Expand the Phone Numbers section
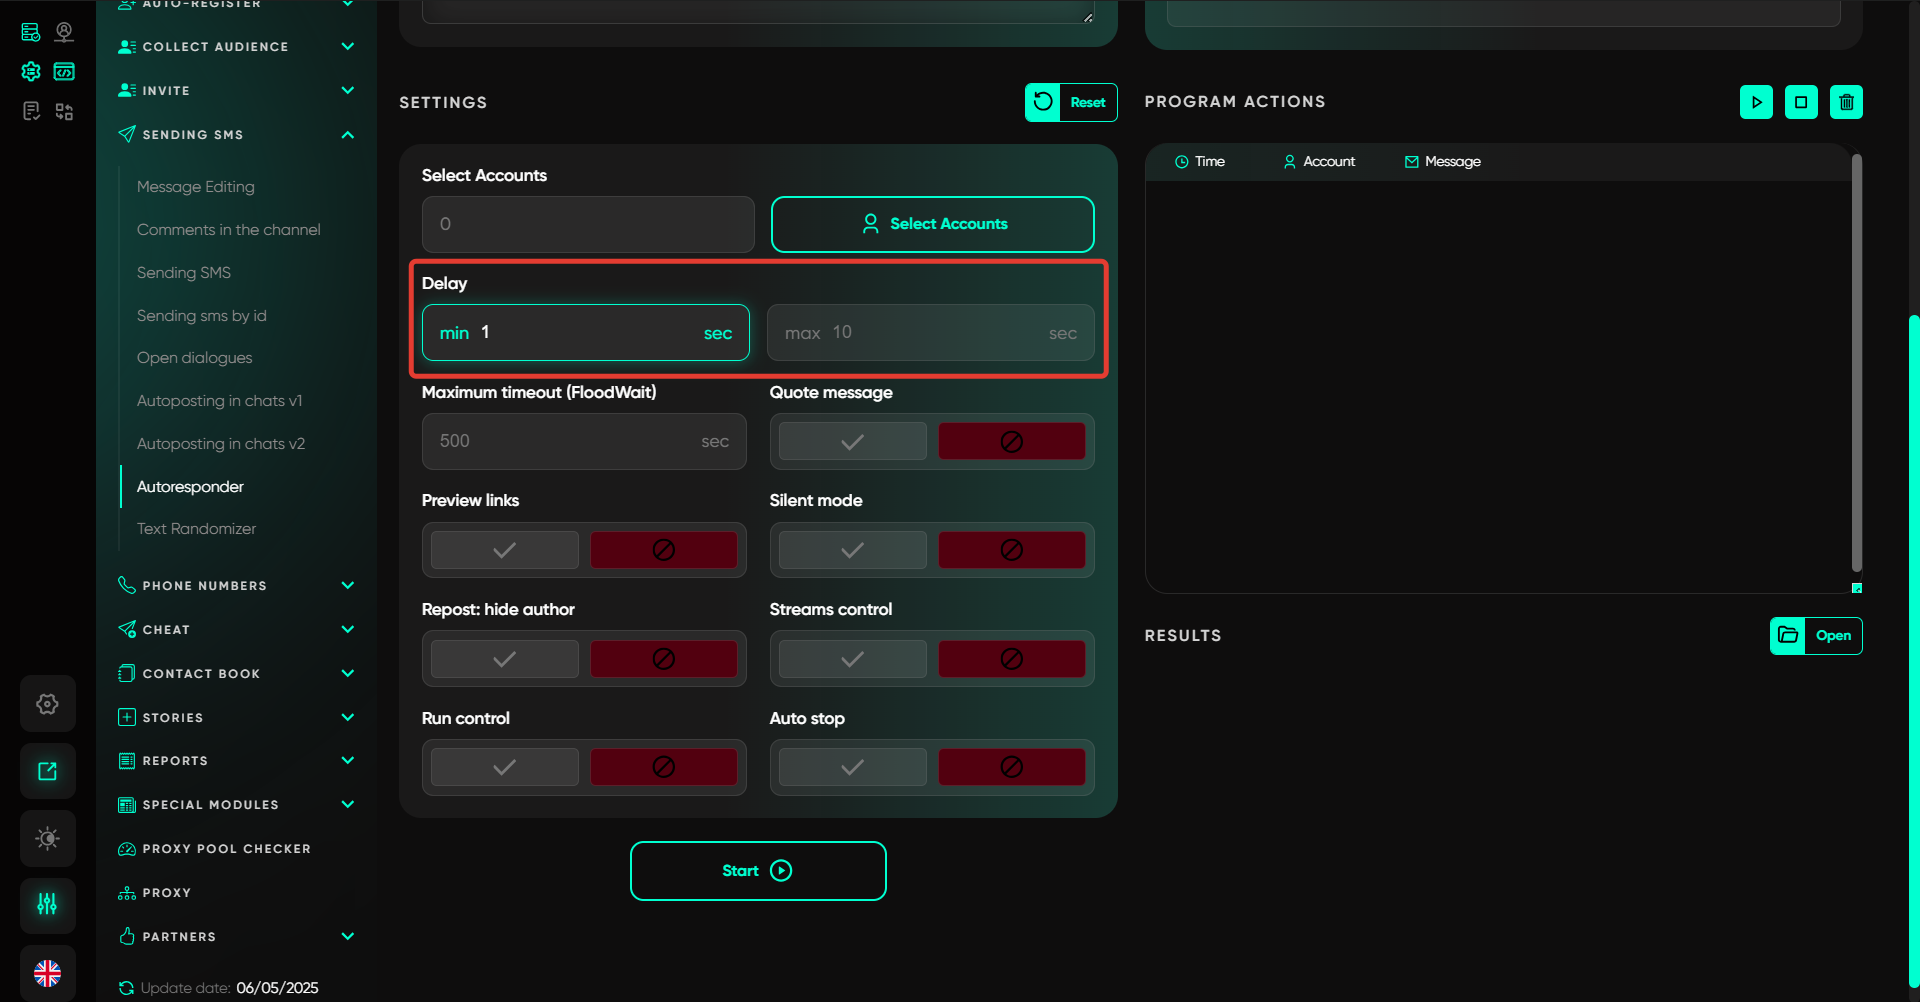 pyautogui.click(x=347, y=586)
